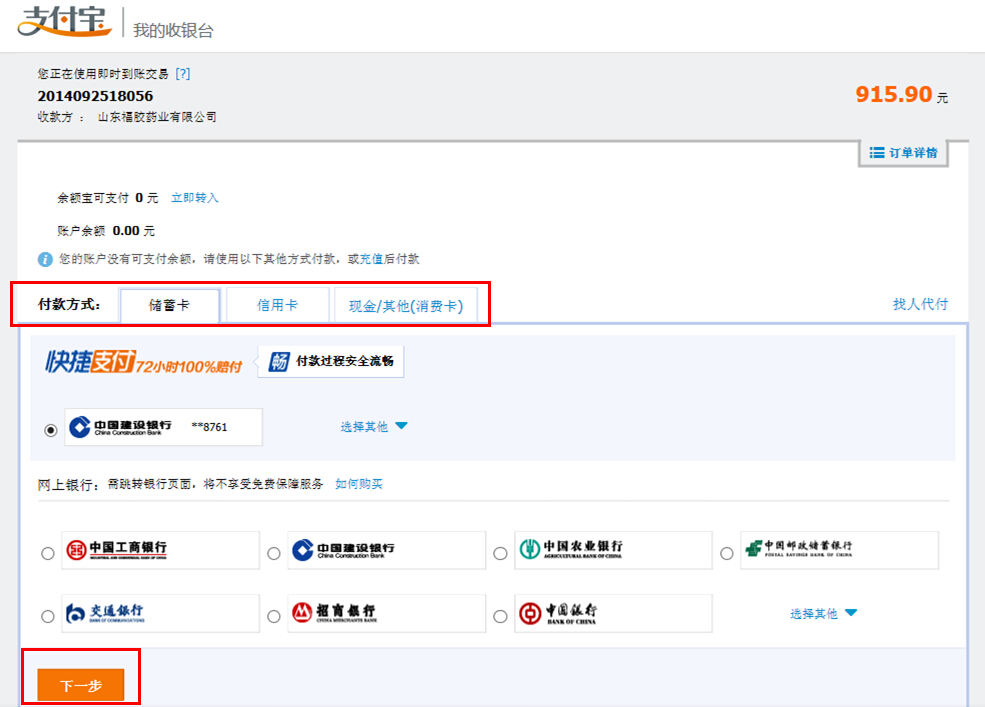The image size is (985, 707).
Task: Click 付款过程安全流畅 badge text
Action: click(x=345, y=361)
